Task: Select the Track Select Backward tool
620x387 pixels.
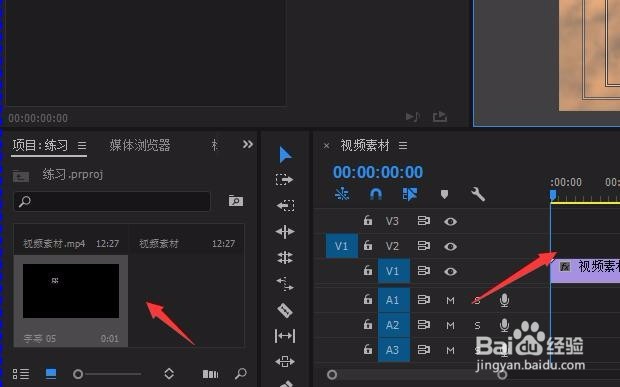Action: (285, 206)
